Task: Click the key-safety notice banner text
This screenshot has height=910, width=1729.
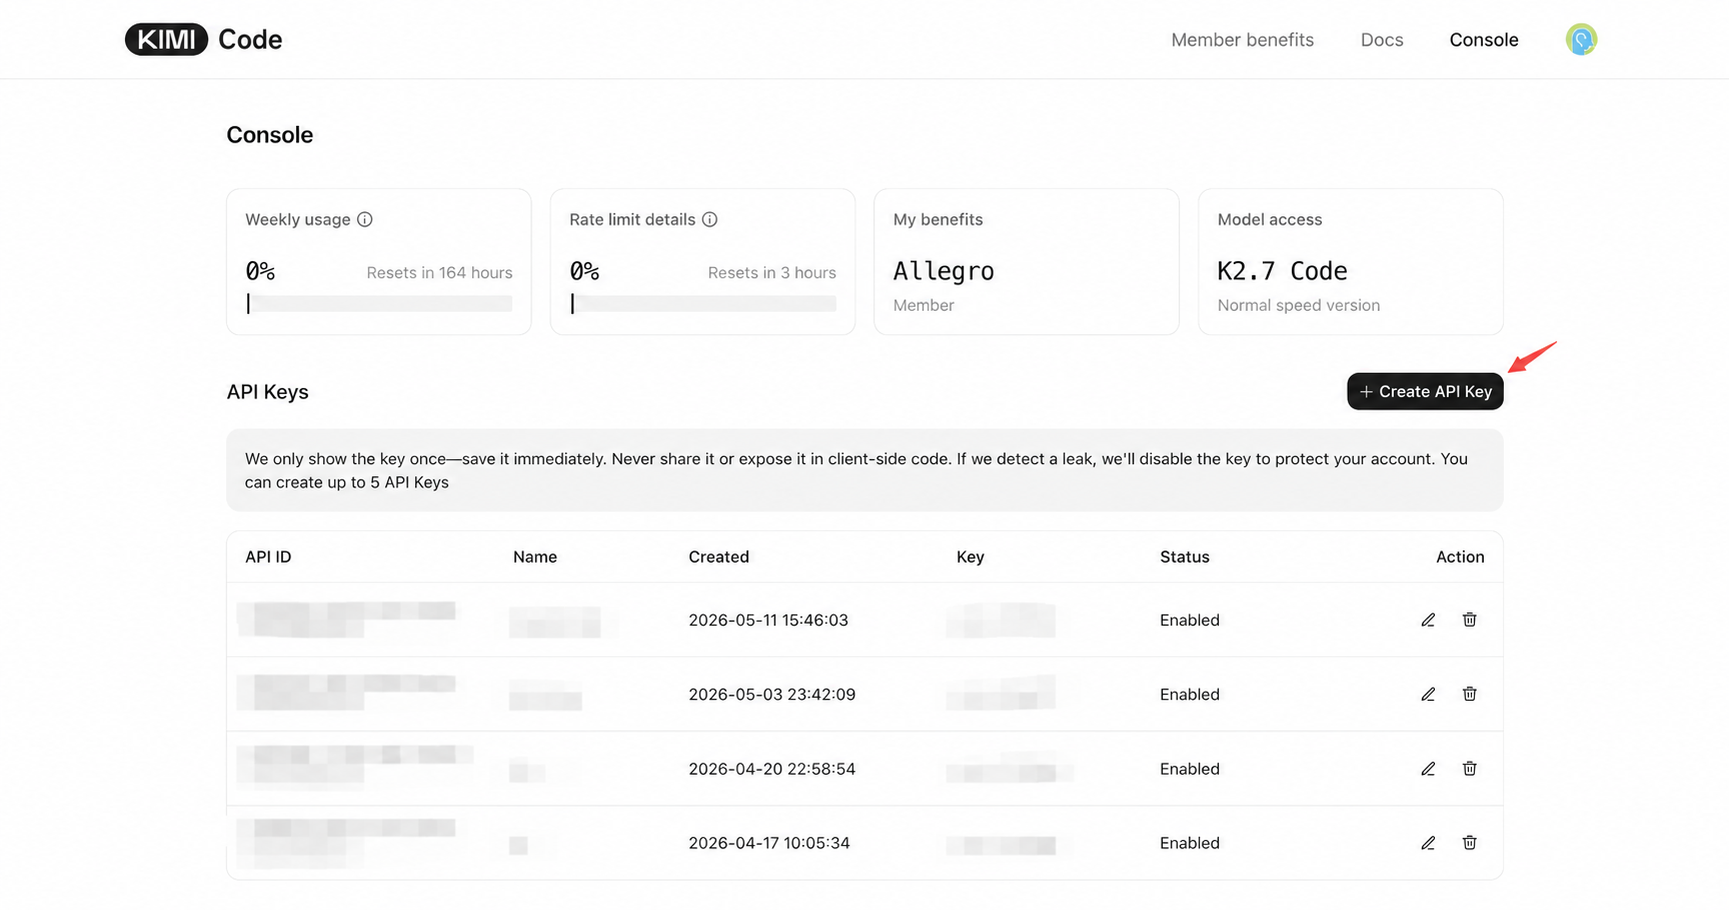Action: (x=856, y=470)
